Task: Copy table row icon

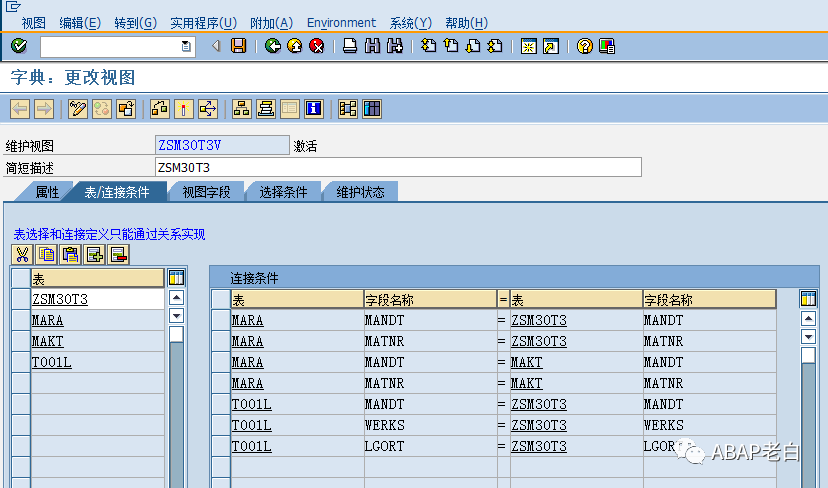Action: (x=46, y=255)
